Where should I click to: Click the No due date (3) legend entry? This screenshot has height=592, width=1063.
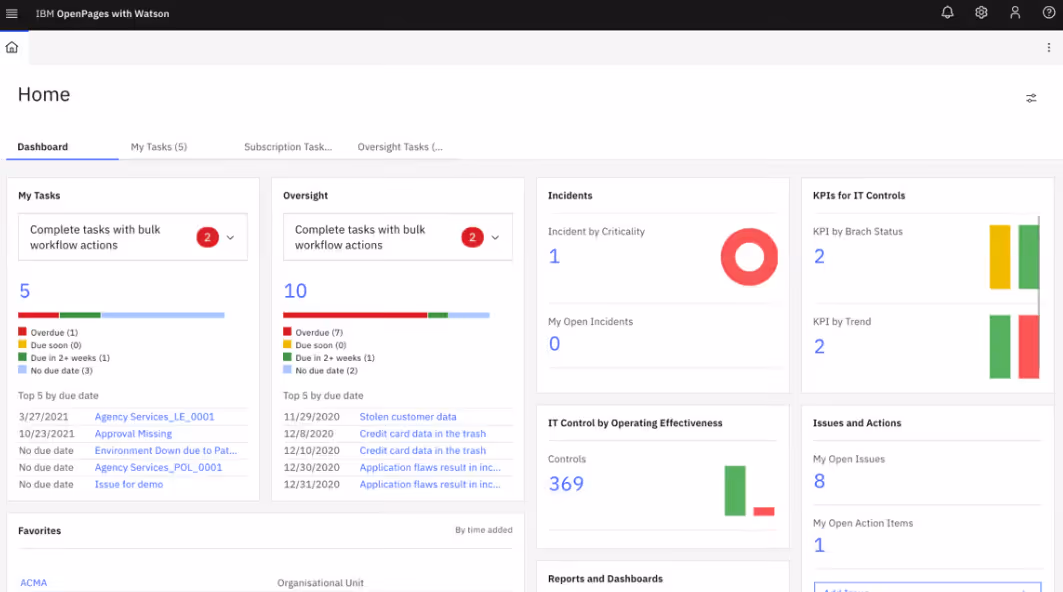pos(56,370)
